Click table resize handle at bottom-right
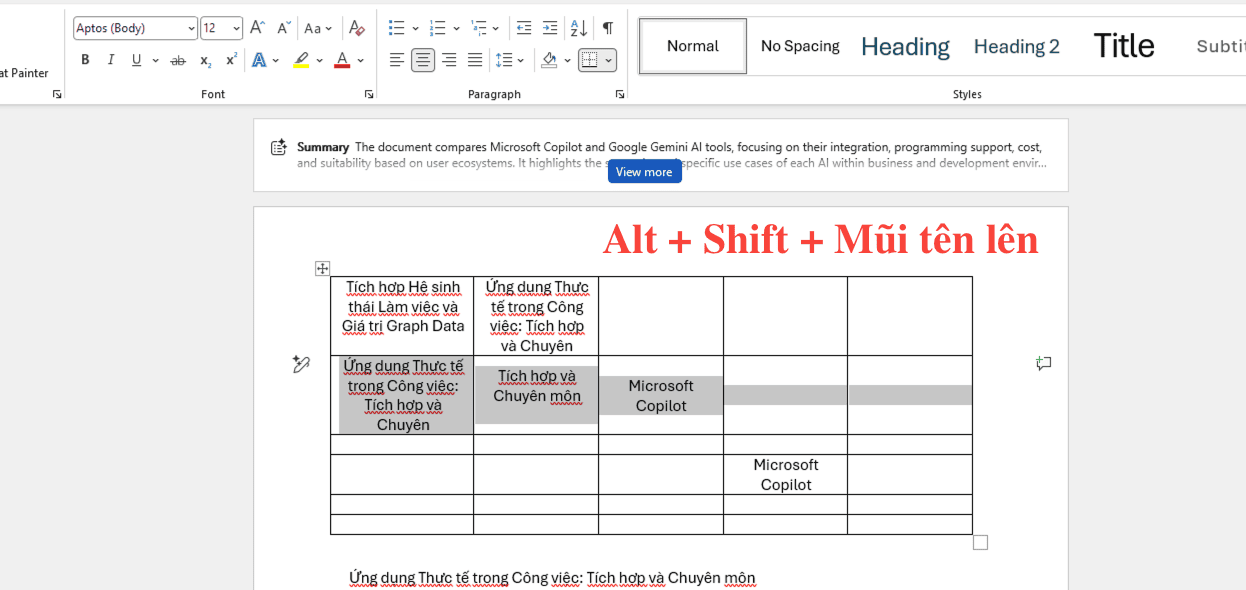Screen dimensions: 1246x590 [x=980, y=542]
